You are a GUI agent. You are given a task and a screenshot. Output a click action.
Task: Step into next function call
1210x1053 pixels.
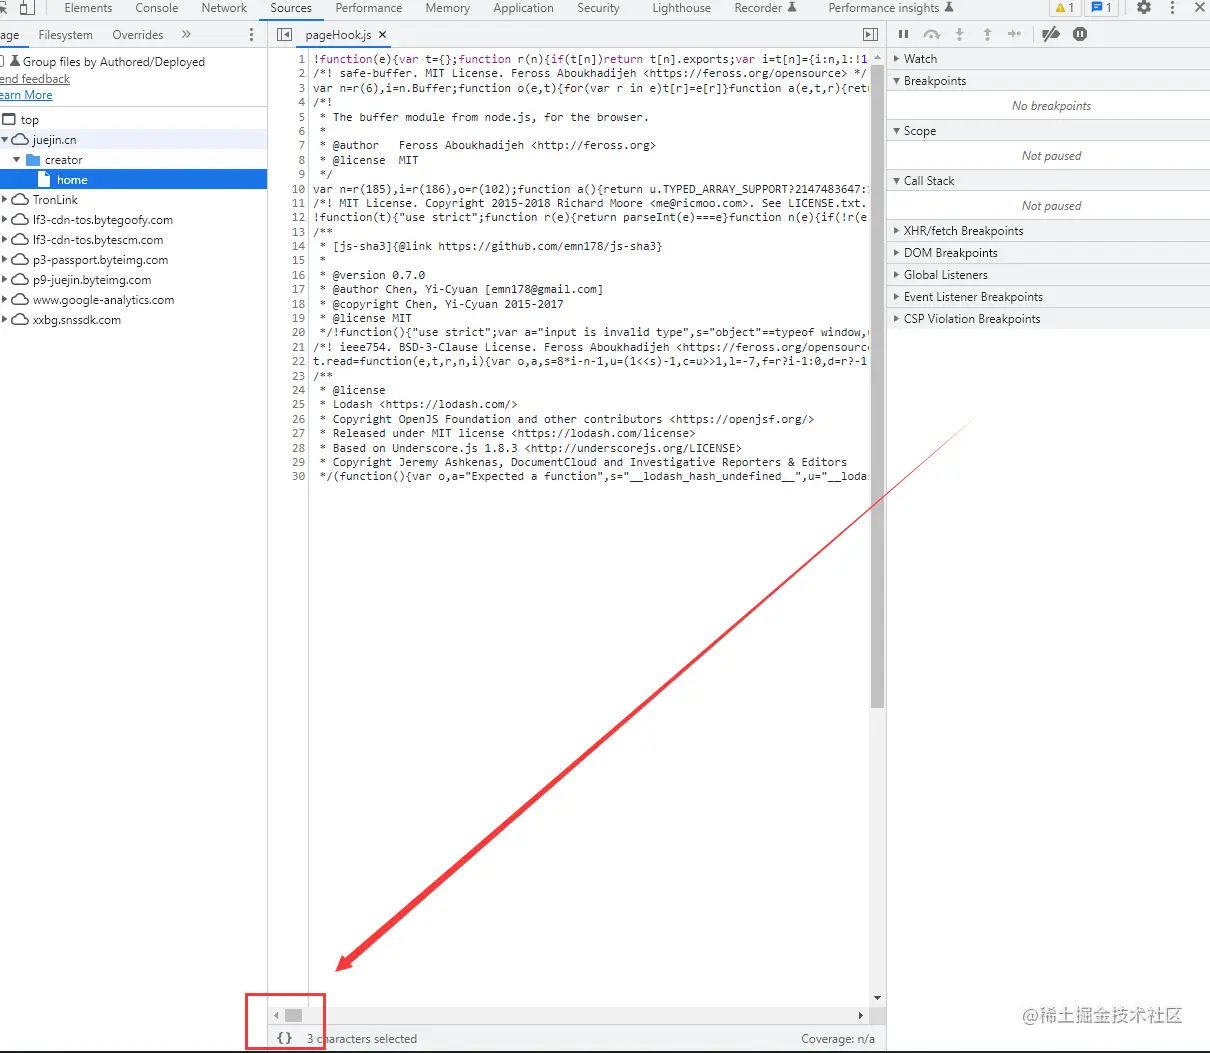tap(960, 34)
